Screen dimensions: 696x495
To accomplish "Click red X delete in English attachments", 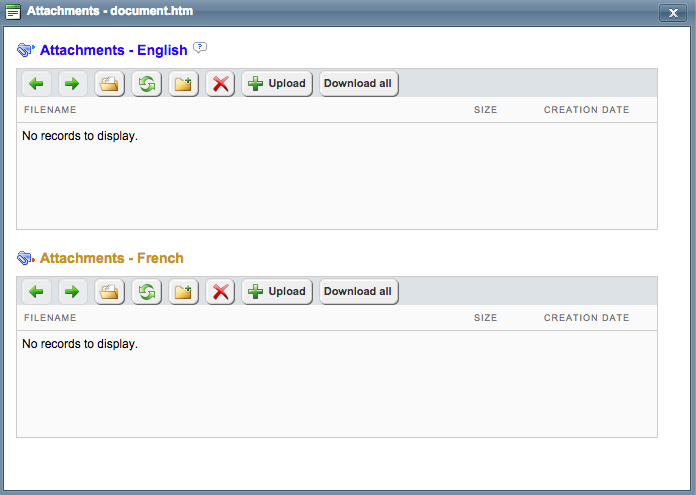I will [221, 83].
